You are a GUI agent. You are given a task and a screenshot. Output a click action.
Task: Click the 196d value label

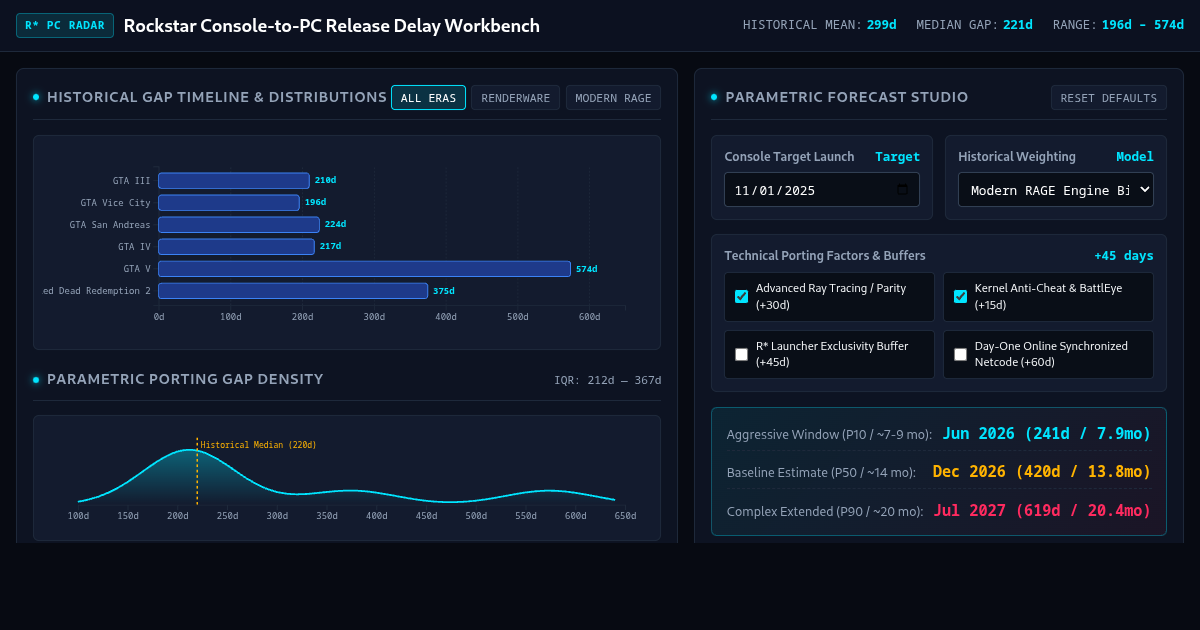pos(315,203)
